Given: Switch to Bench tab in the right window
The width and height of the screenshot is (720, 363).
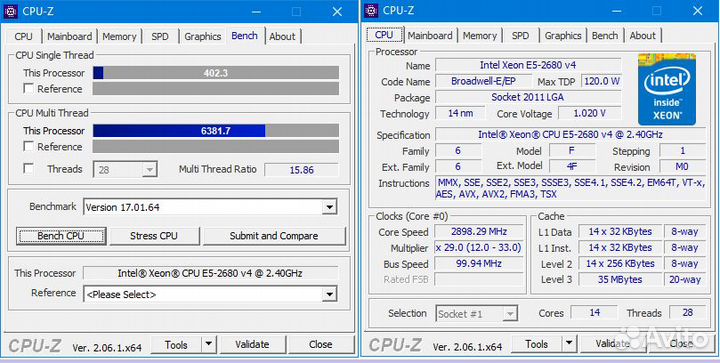Looking at the screenshot, I should click(605, 35).
